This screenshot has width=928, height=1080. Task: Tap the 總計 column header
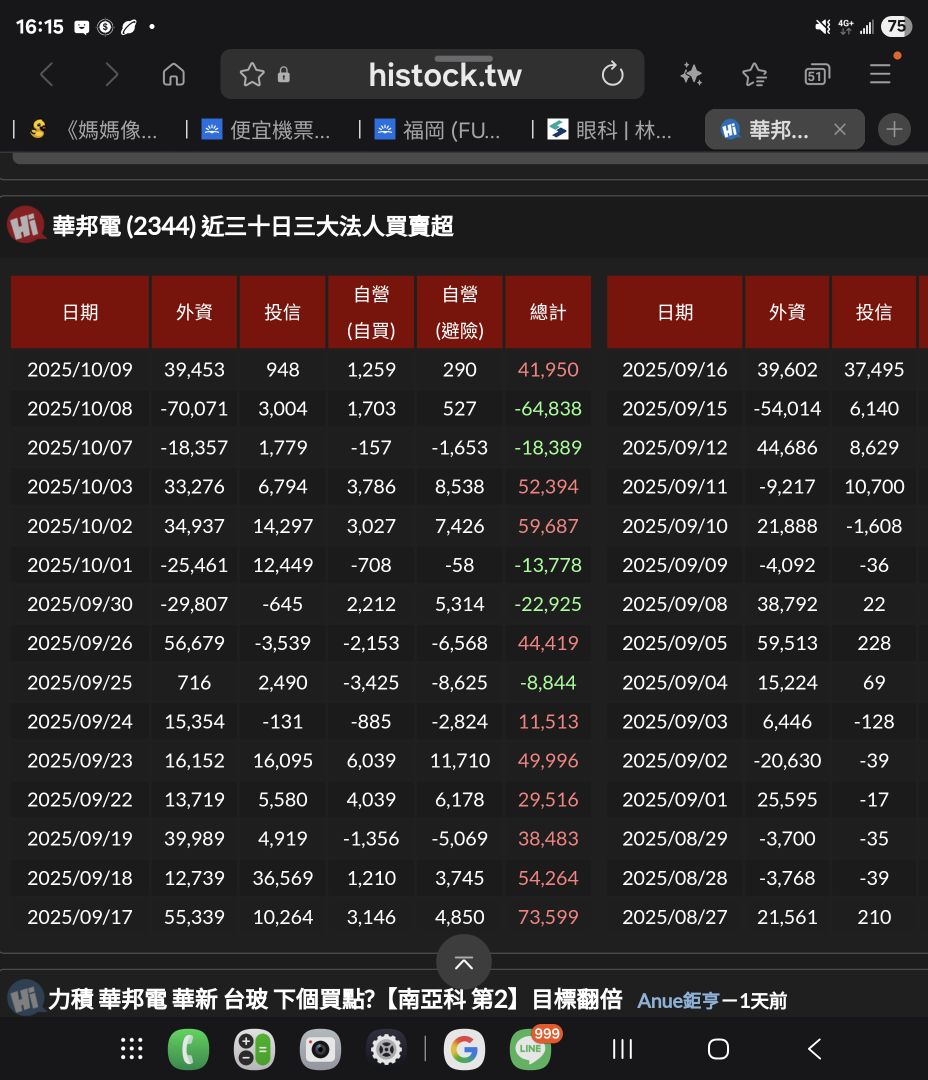tap(548, 312)
